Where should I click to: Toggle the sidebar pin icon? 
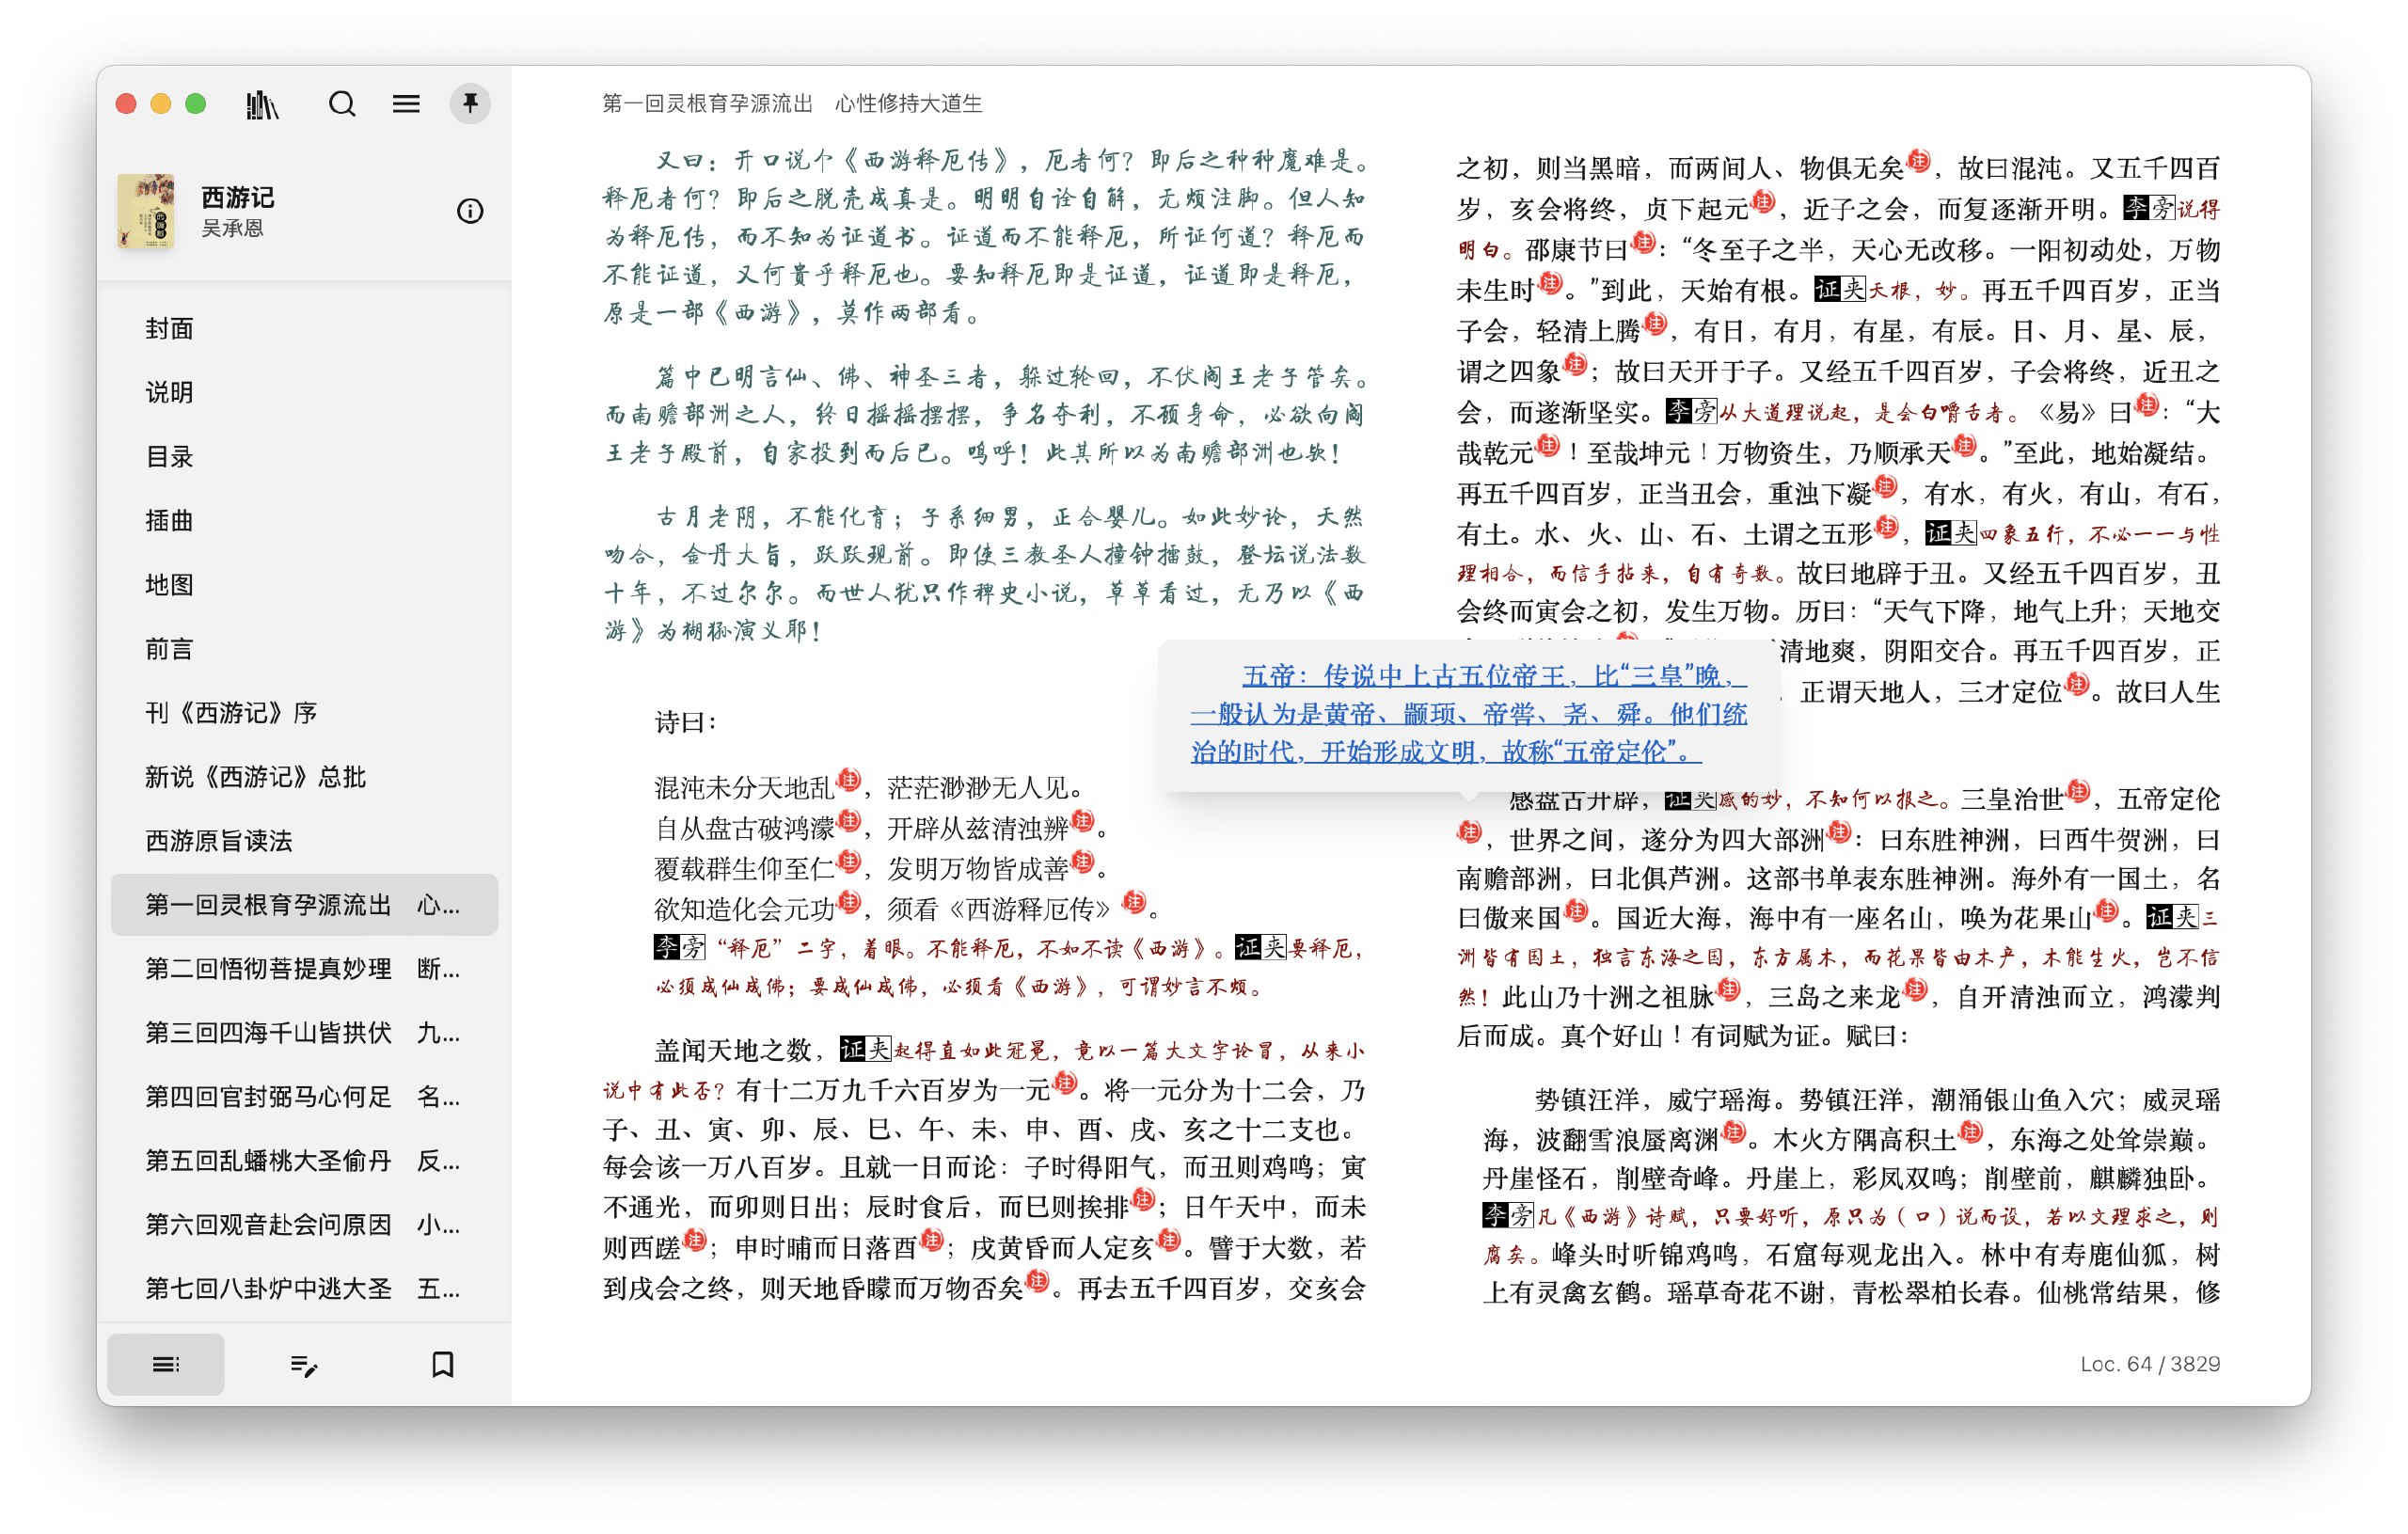pos(470,104)
